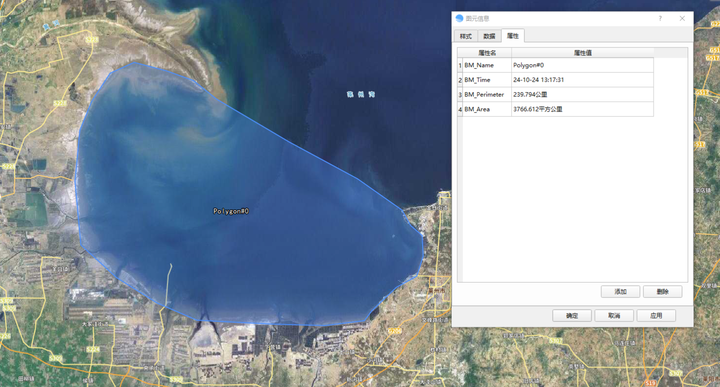Apply changes with 应用 button
The height and width of the screenshot is (387, 720).
point(656,316)
